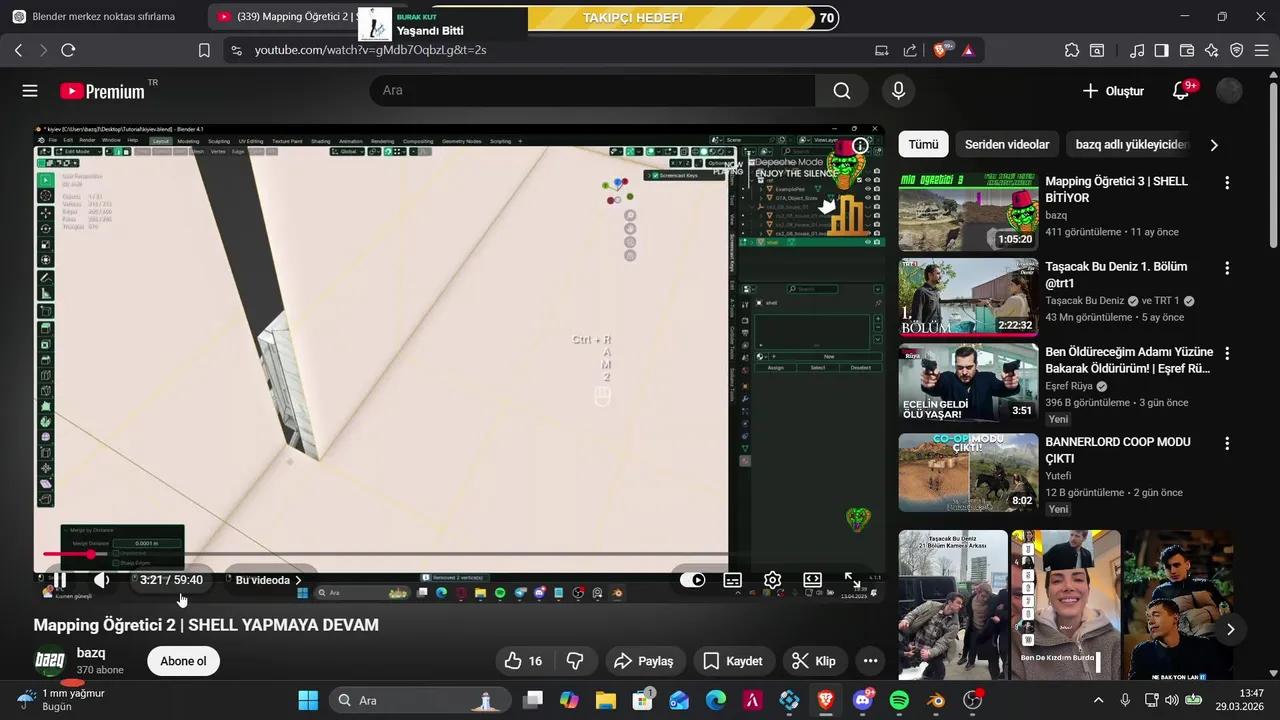The height and width of the screenshot is (720, 1280).
Task: Save the video with Kaydet
Action: (x=733, y=661)
